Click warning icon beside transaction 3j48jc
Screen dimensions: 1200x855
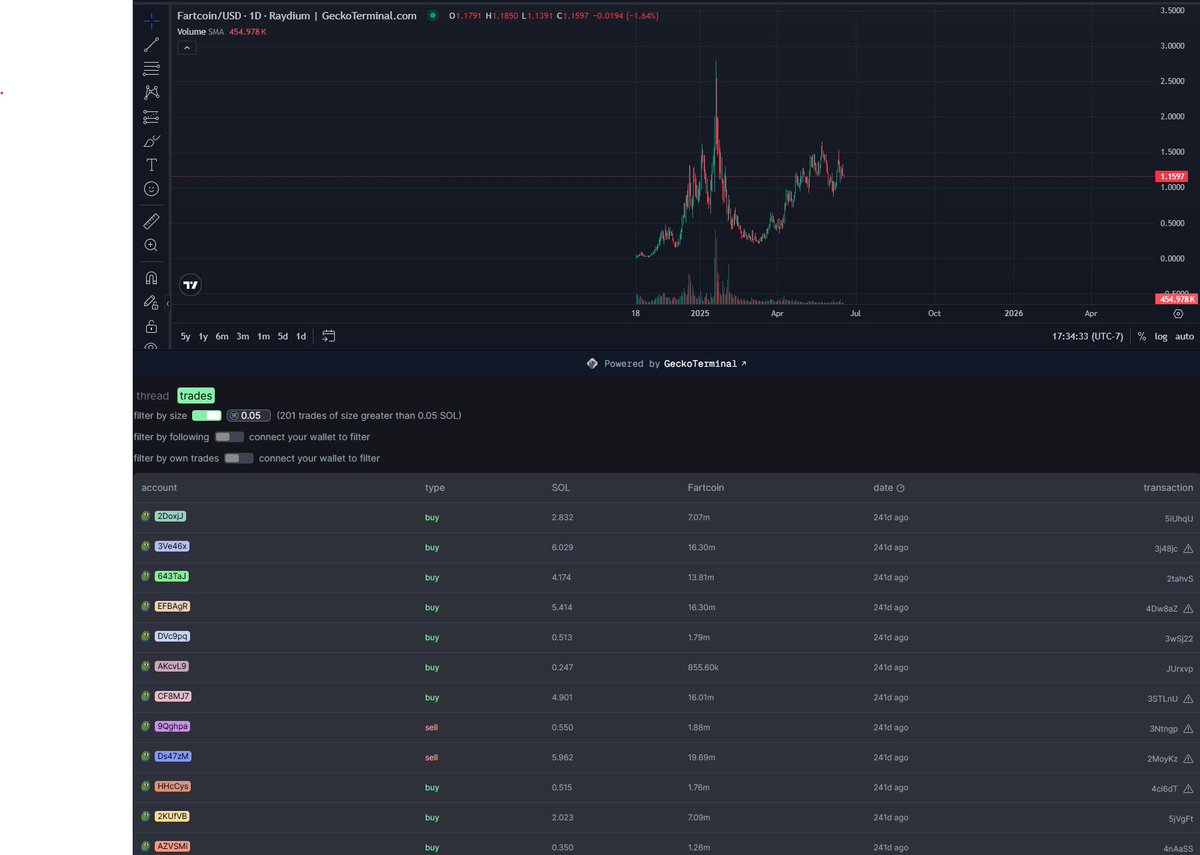pyautogui.click(x=1188, y=548)
